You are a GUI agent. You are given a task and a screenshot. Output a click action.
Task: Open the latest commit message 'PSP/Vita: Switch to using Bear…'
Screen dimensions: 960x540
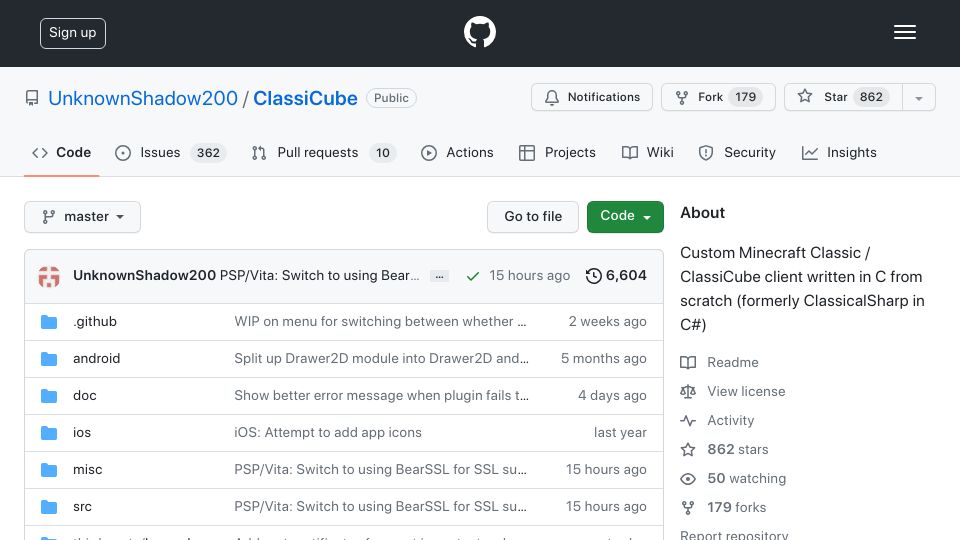pyautogui.click(x=320, y=276)
